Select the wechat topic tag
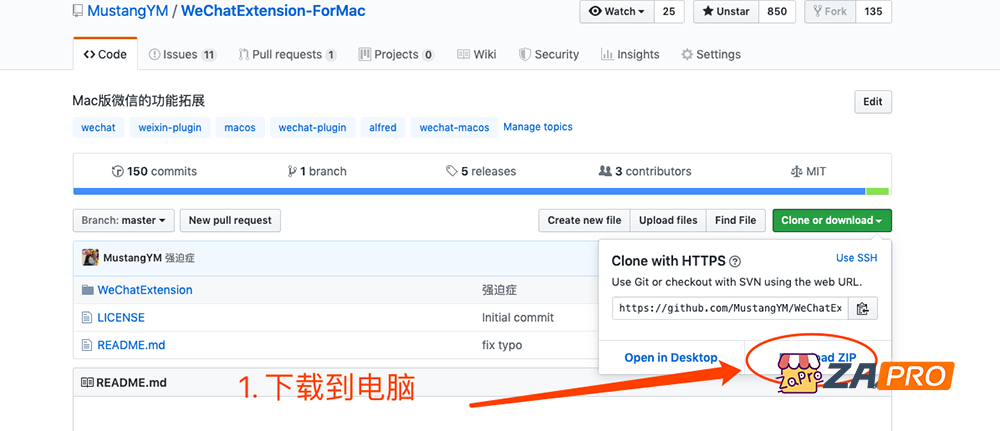The width and height of the screenshot is (1000, 431). [98, 128]
